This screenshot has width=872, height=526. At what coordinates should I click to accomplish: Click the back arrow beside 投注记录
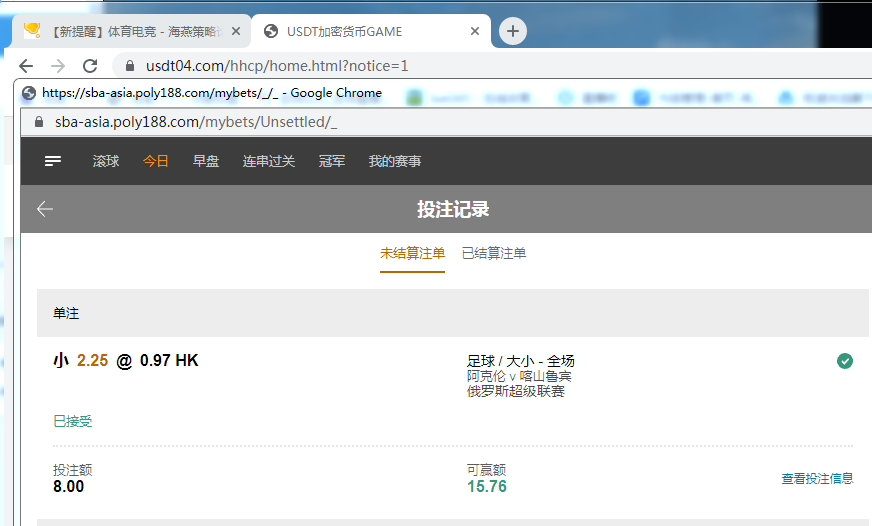tap(45, 209)
